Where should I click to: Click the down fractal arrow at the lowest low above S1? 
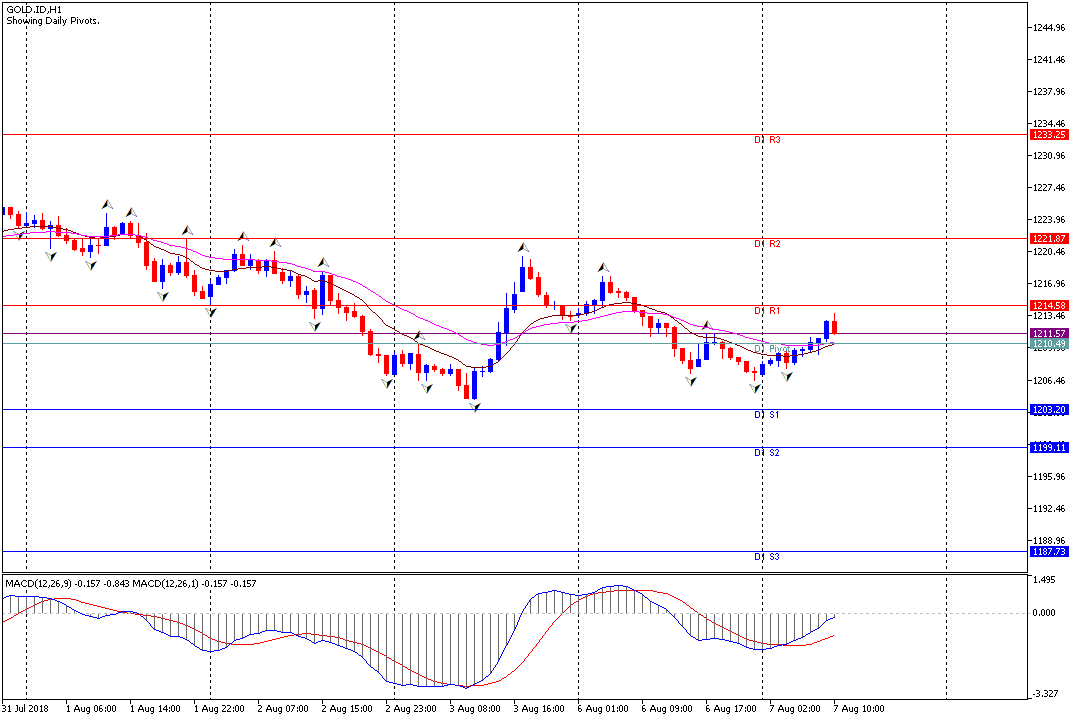click(x=475, y=407)
